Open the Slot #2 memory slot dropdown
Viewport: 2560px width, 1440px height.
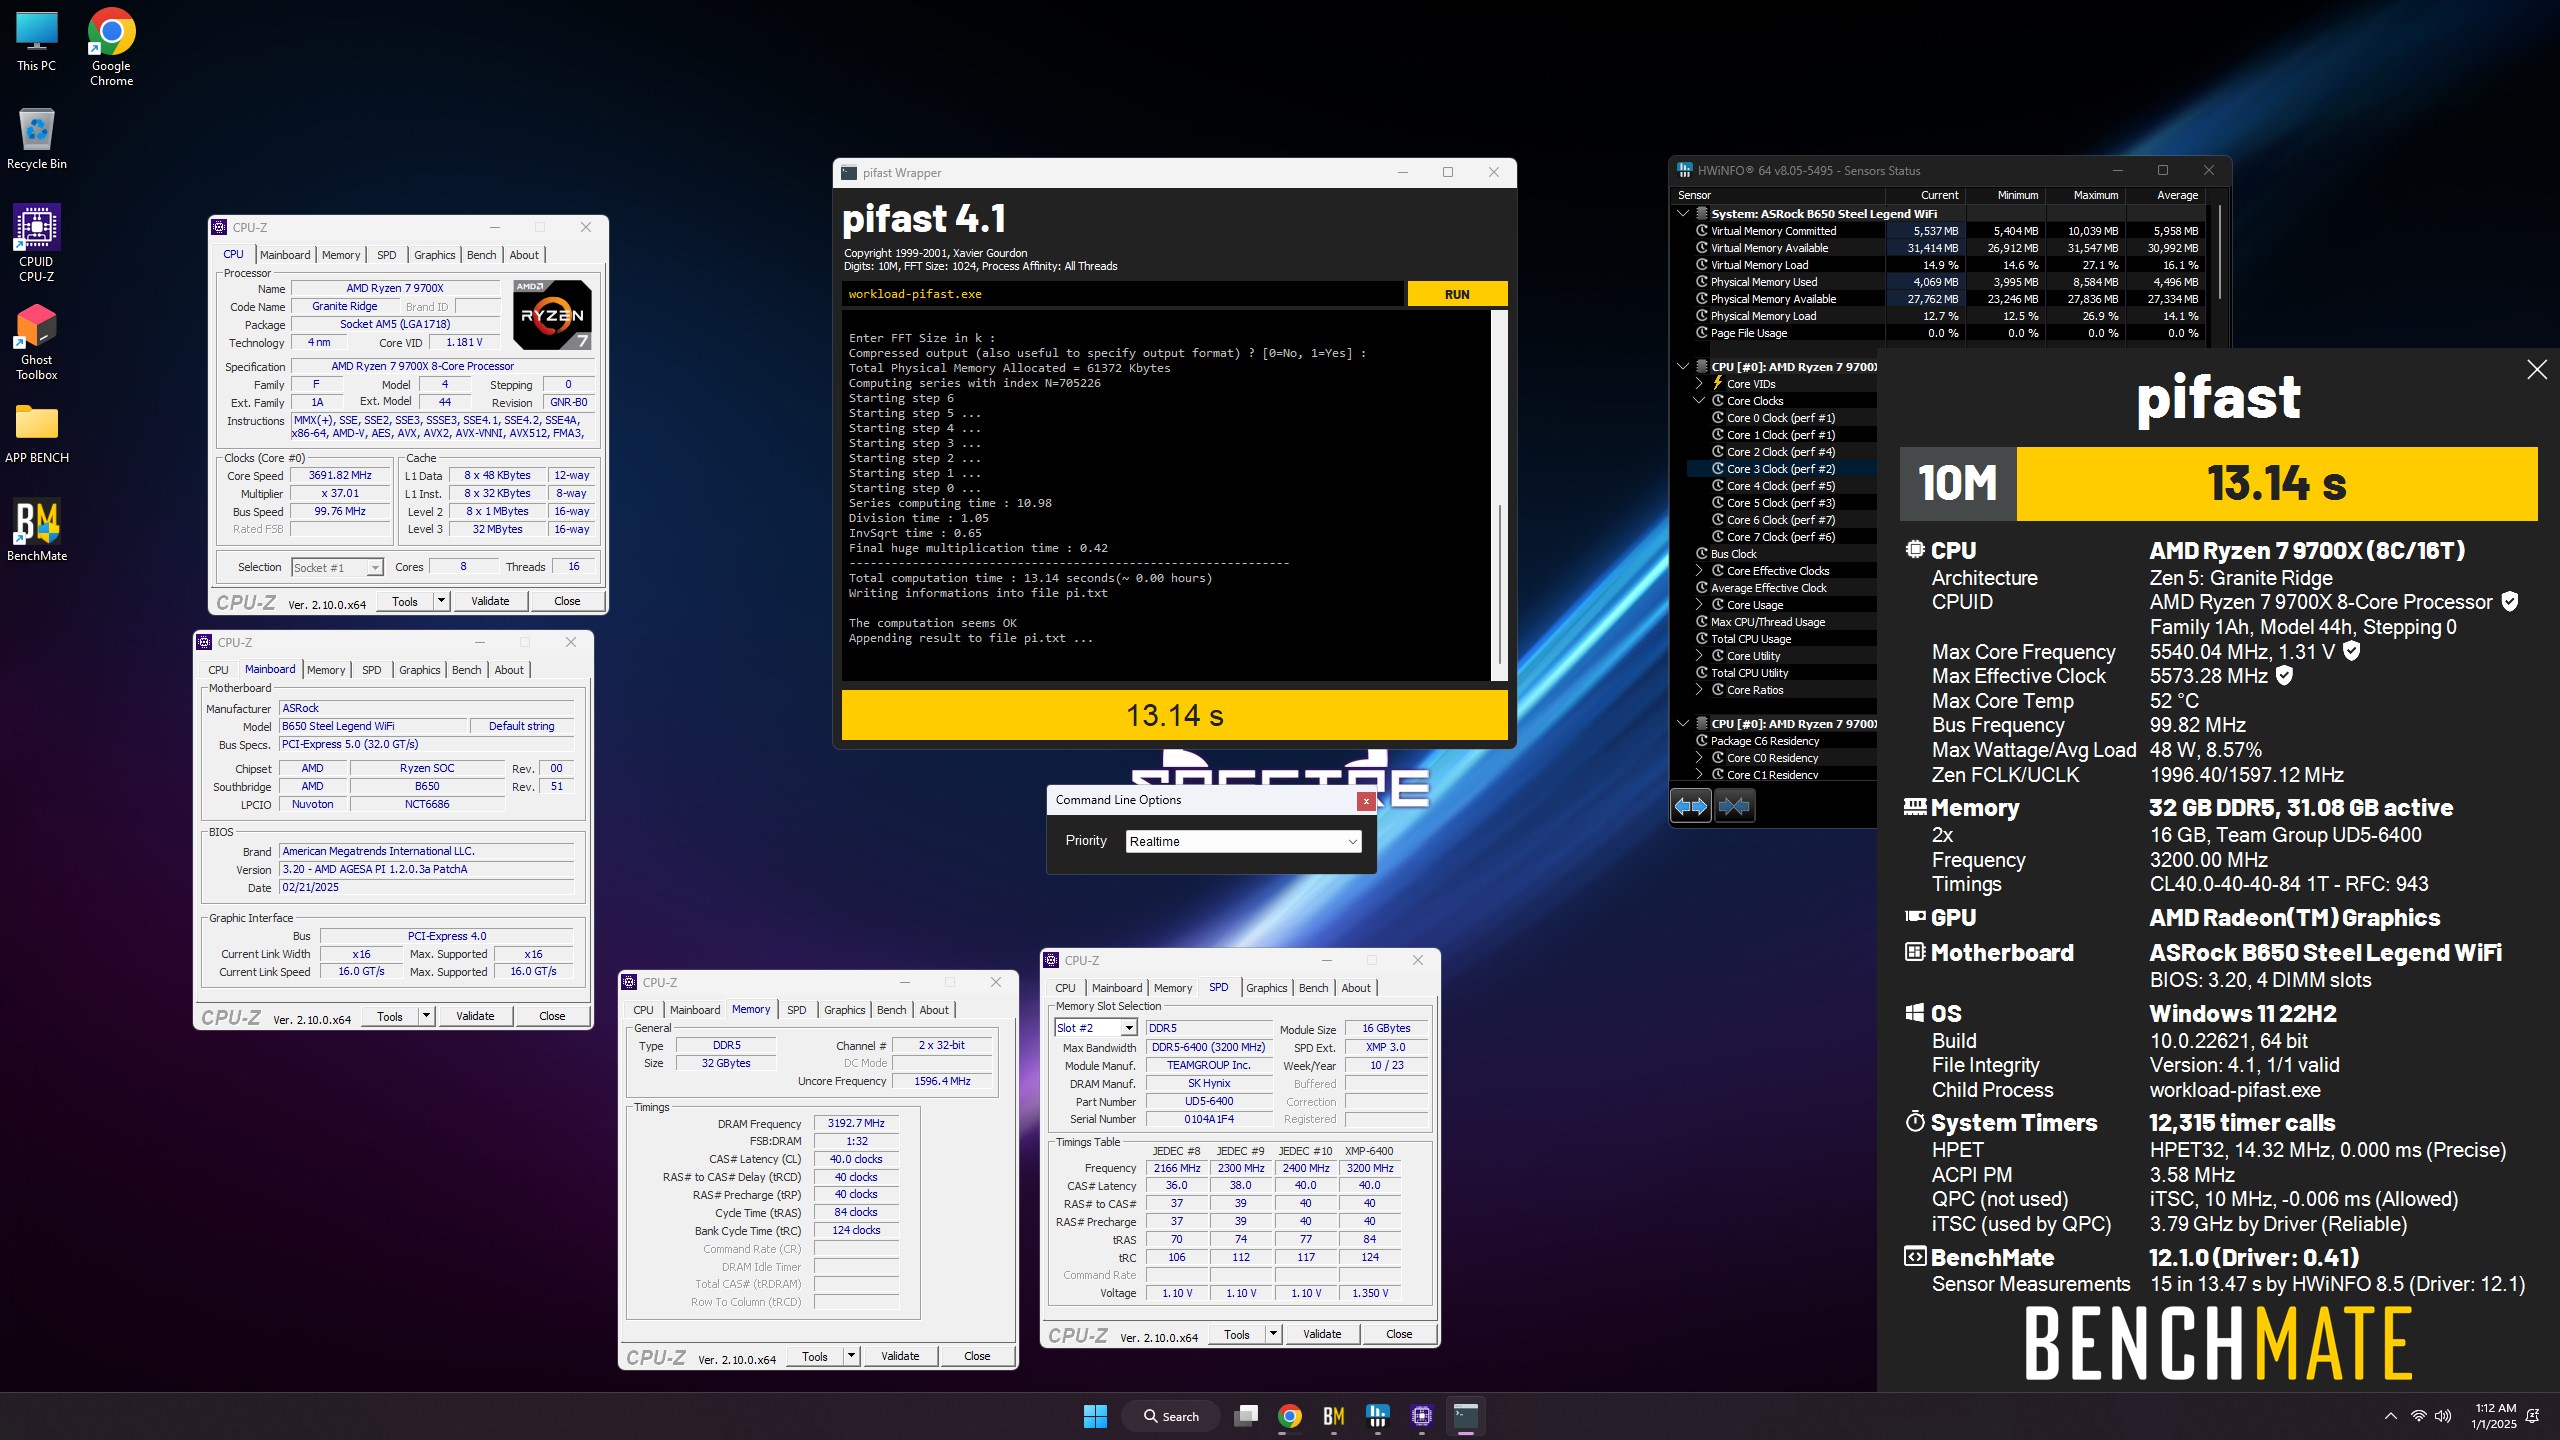point(1096,1028)
